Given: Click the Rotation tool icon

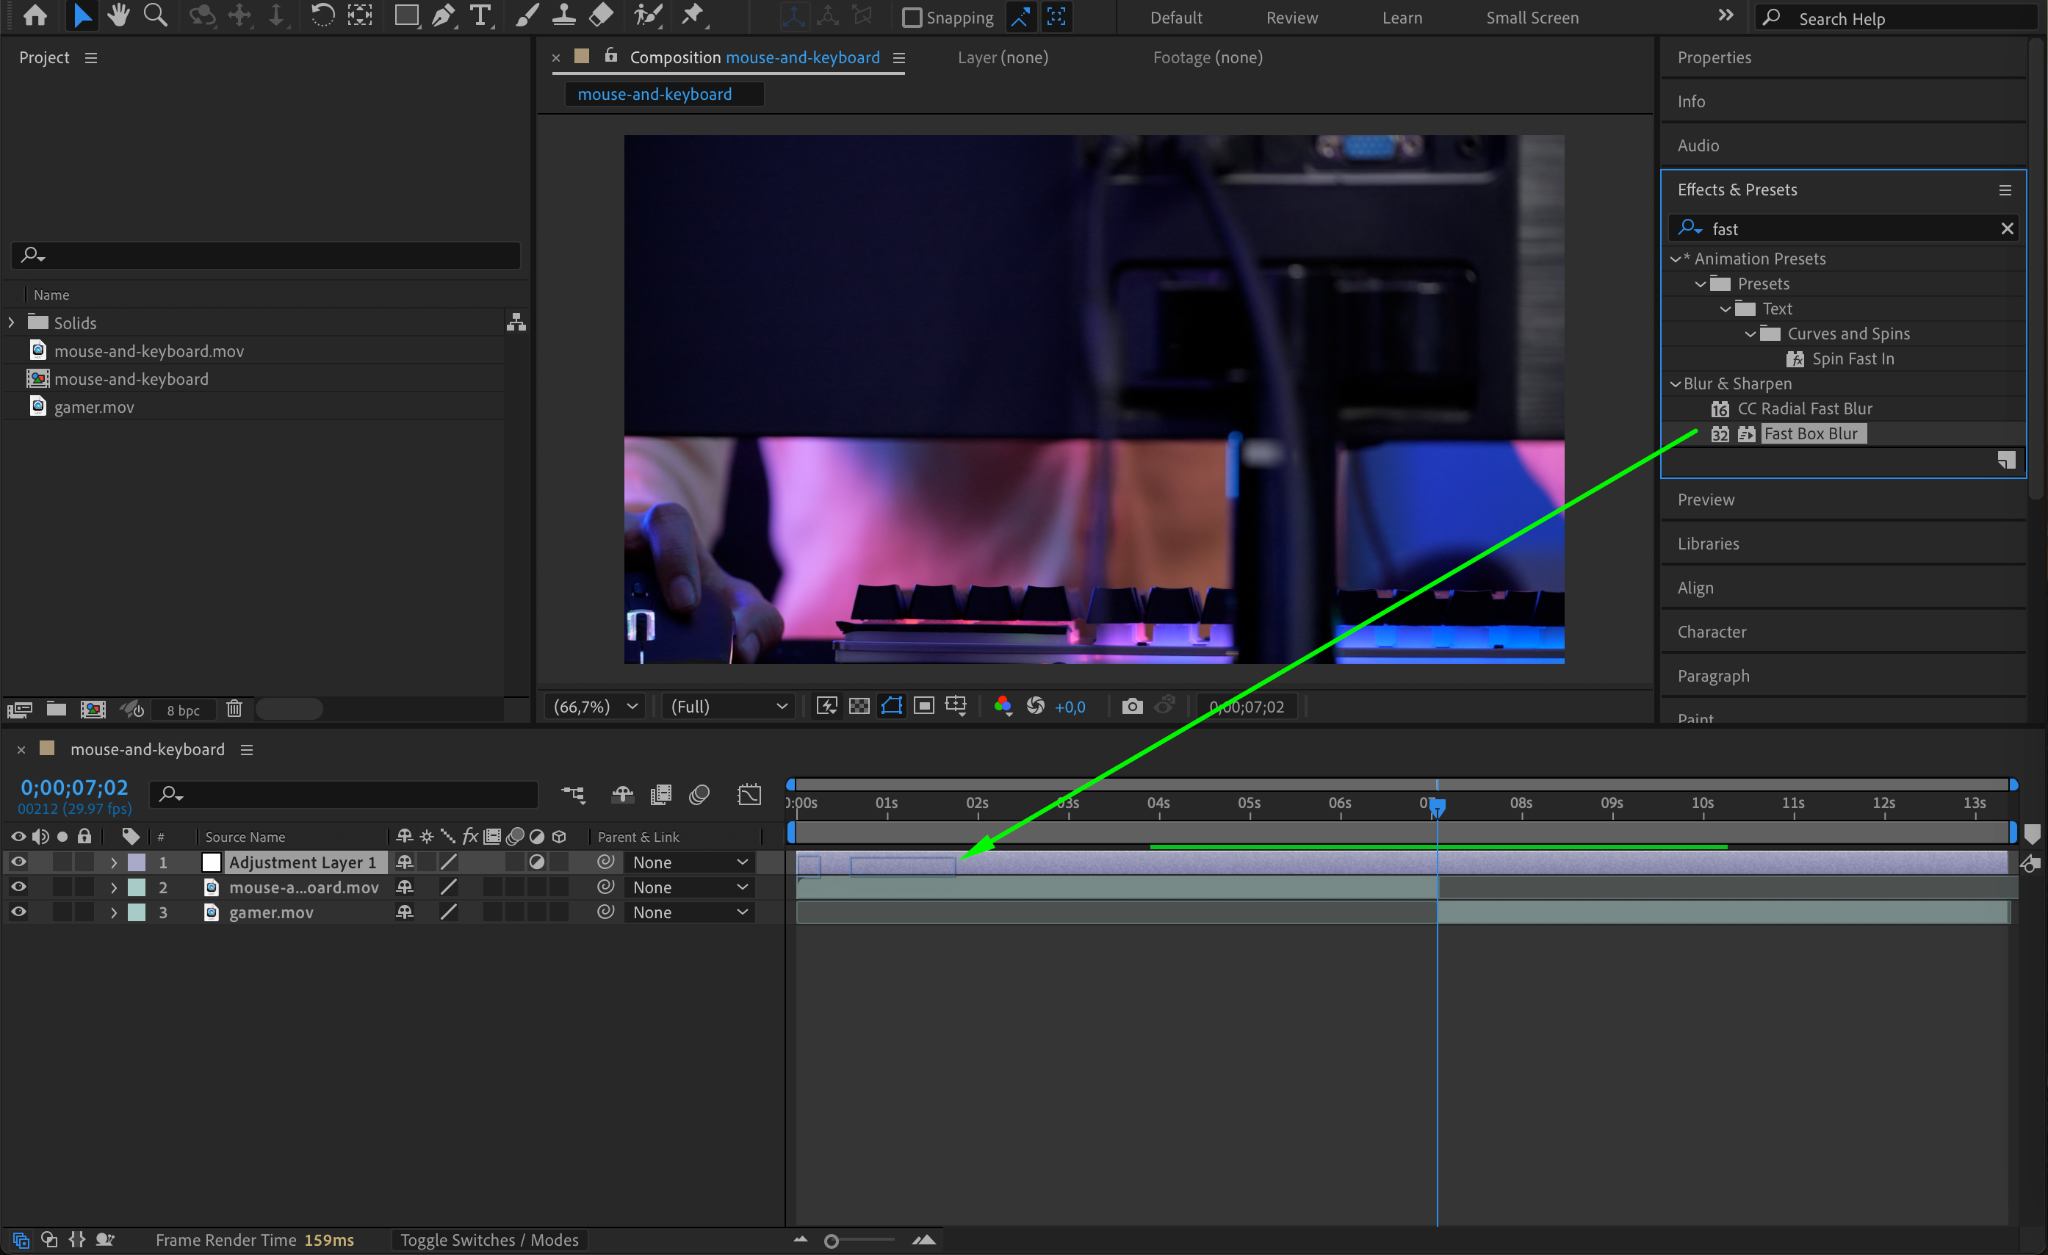Looking at the screenshot, I should (322, 15).
